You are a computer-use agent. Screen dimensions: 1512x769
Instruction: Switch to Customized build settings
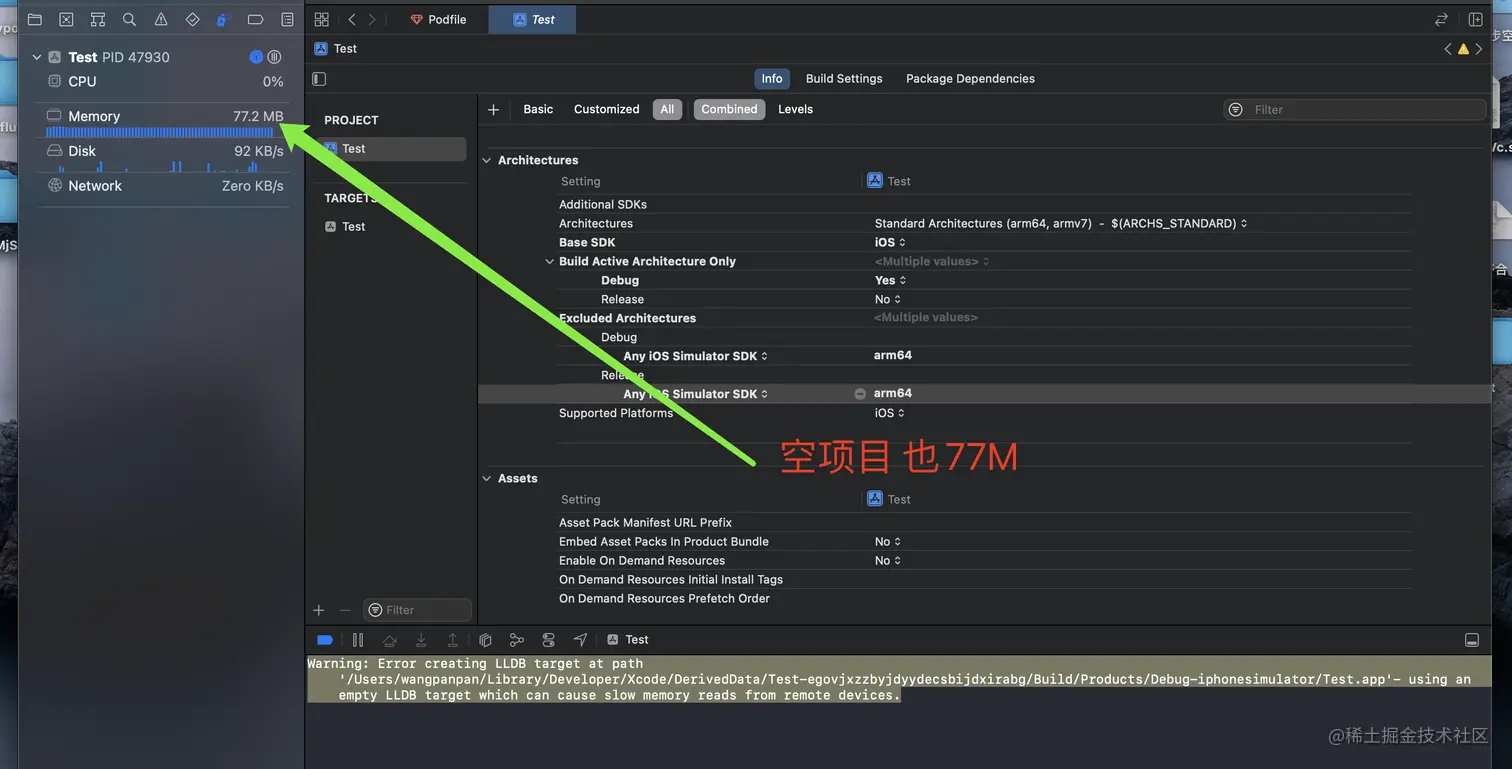(607, 109)
